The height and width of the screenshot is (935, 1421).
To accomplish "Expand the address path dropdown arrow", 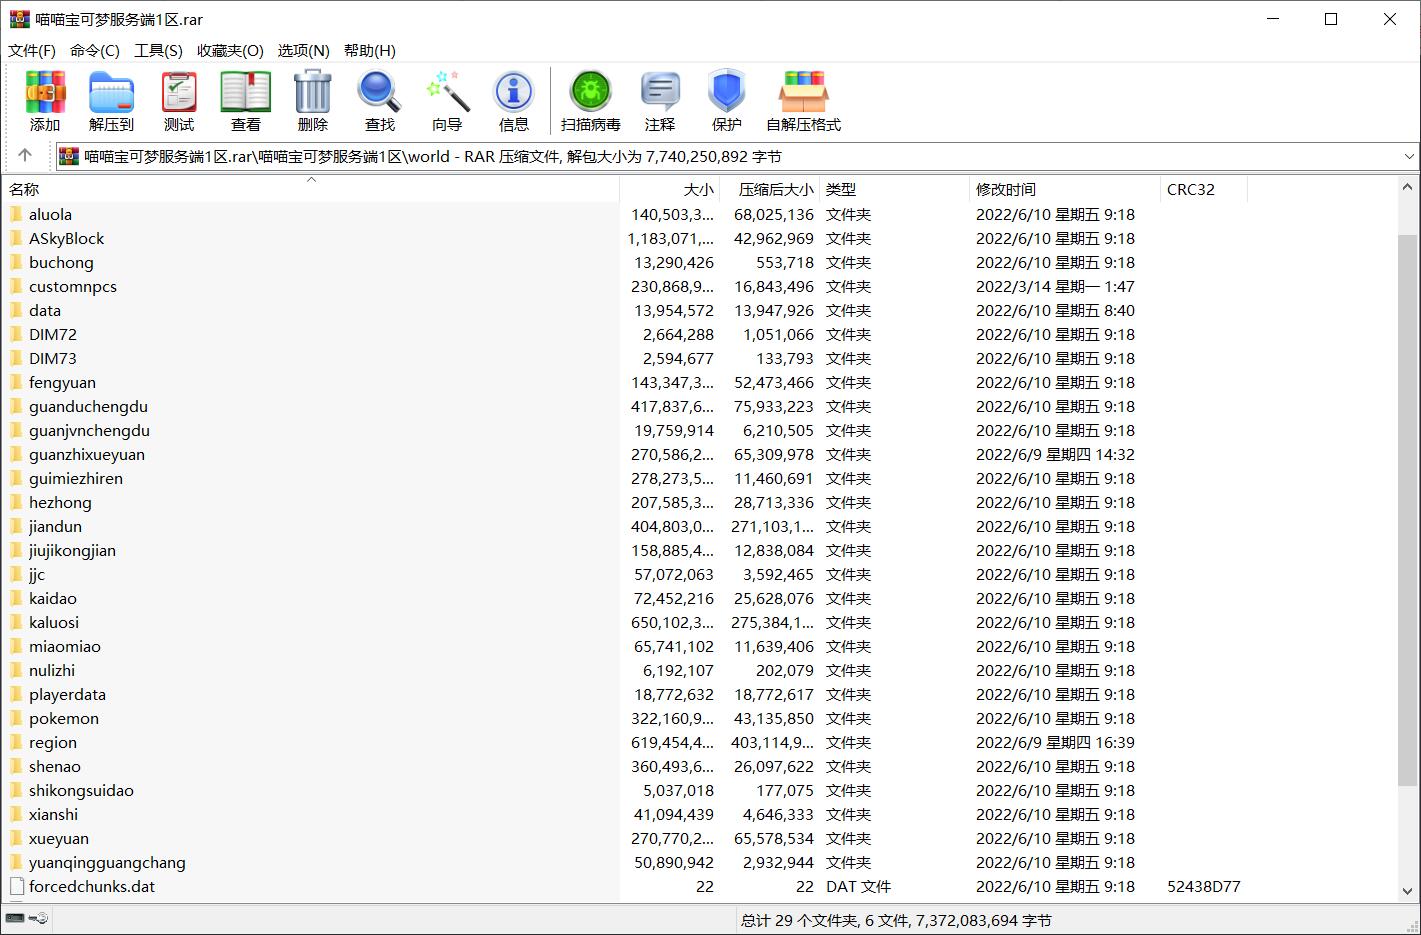I will point(1408,156).
